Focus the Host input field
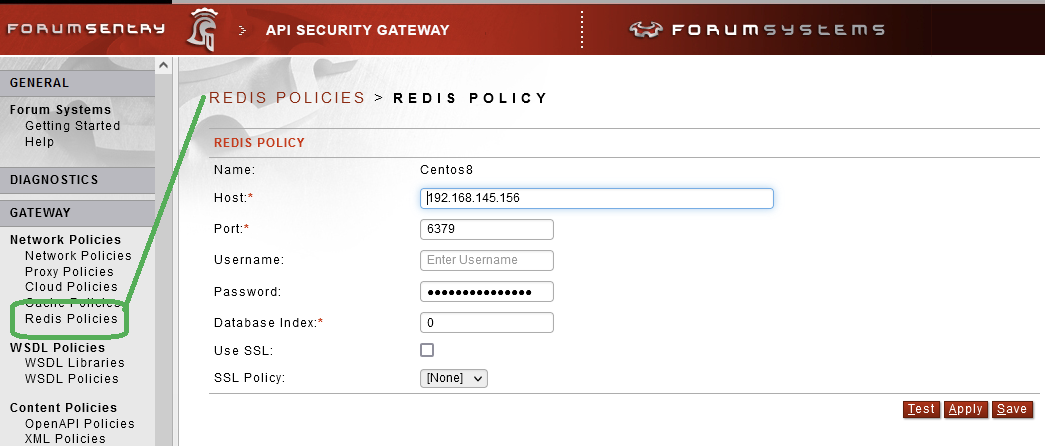This screenshot has width=1045, height=446. pyautogui.click(x=596, y=198)
